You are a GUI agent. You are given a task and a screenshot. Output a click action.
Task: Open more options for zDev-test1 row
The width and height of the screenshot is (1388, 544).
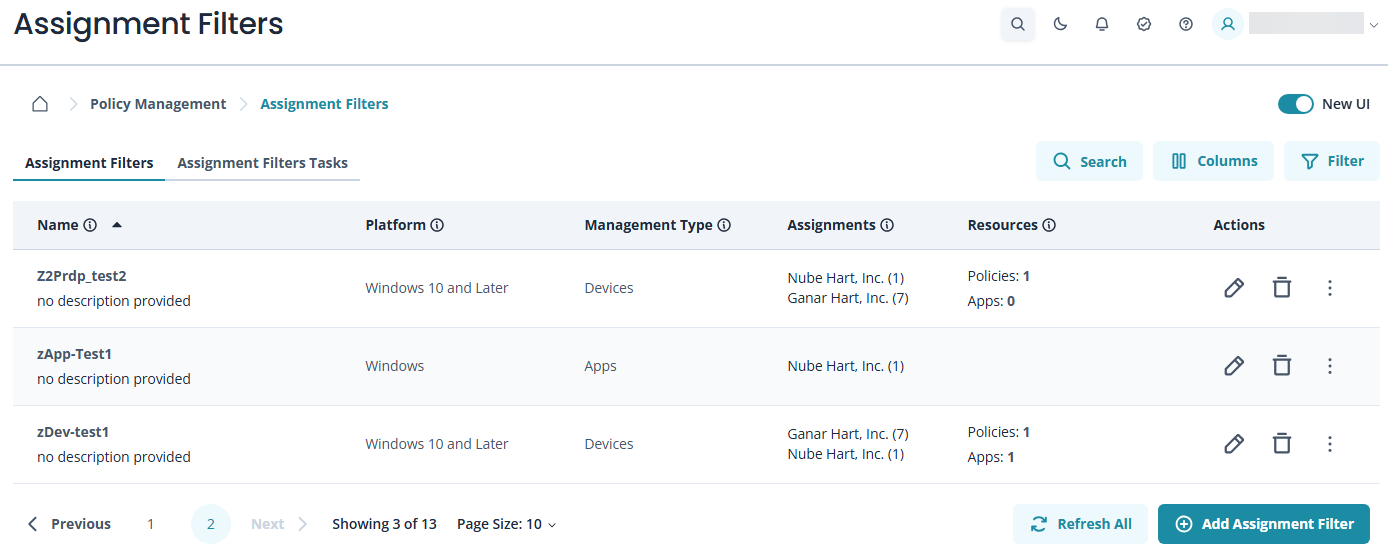pyautogui.click(x=1329, y=444)
